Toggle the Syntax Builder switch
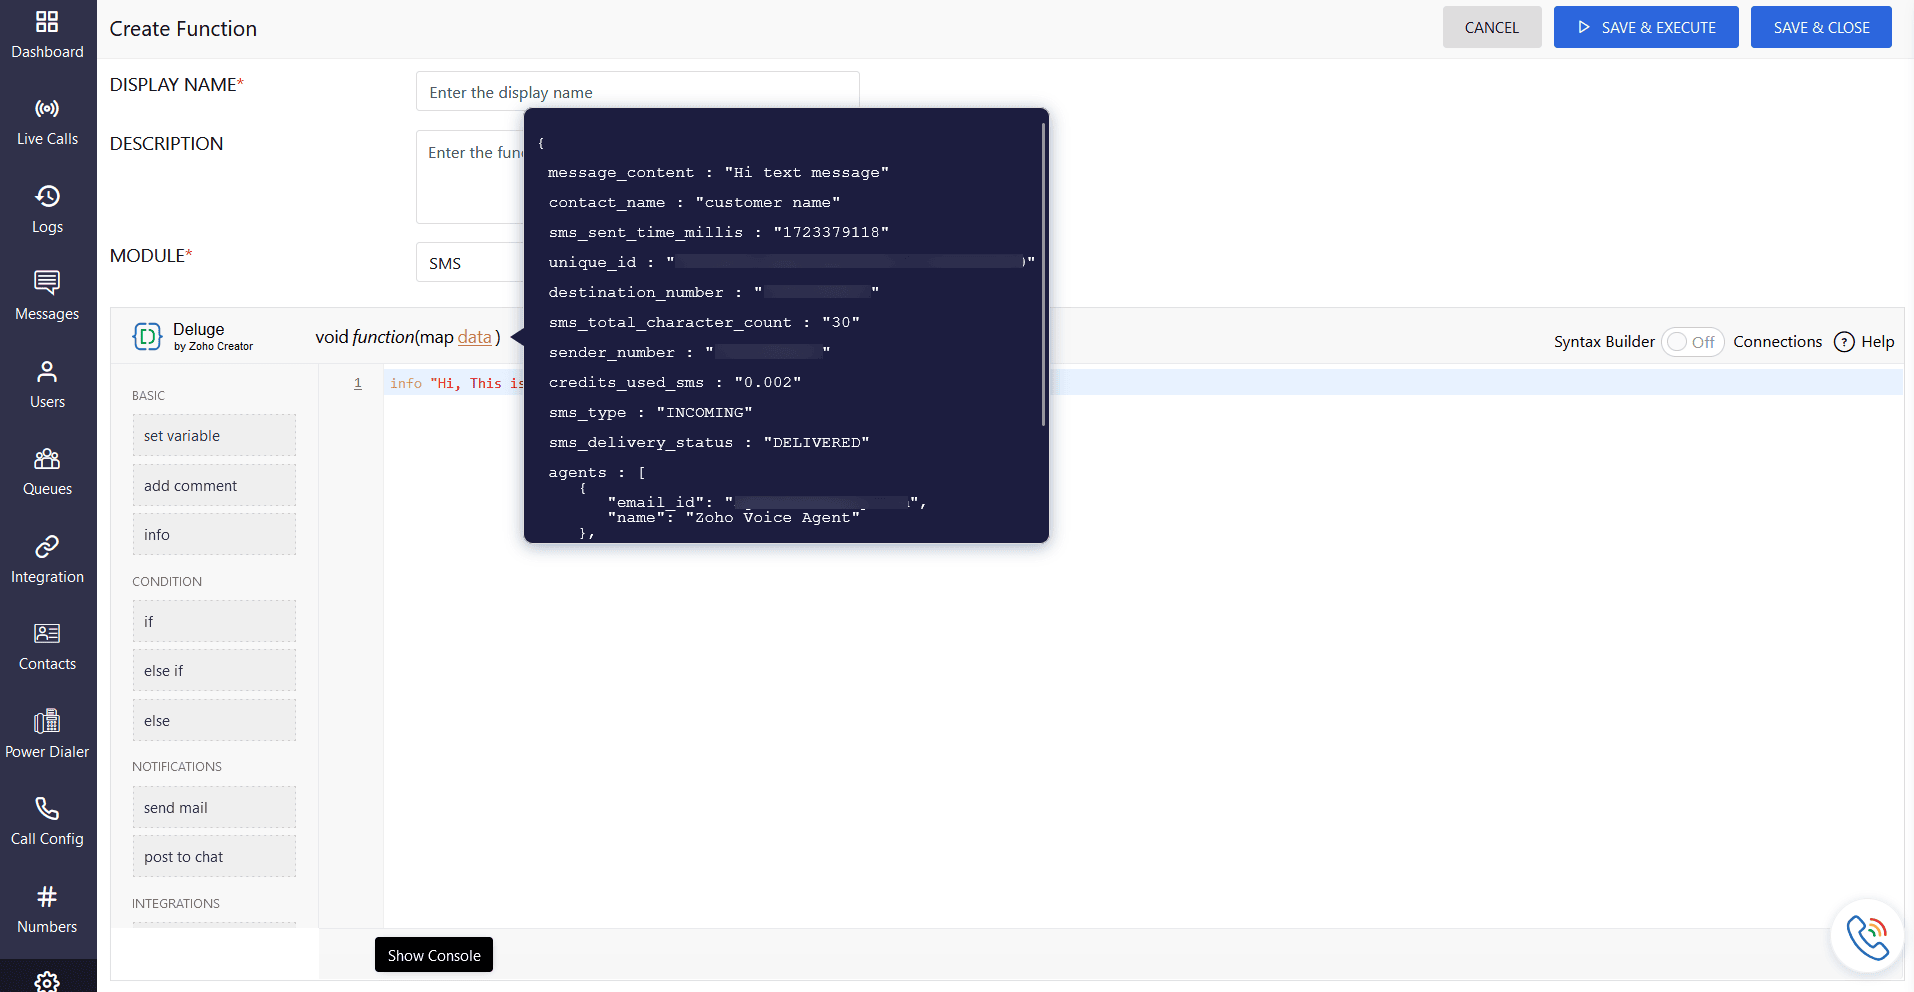The height and width of the screenshot is (992, 1914). click(1692, 342)
